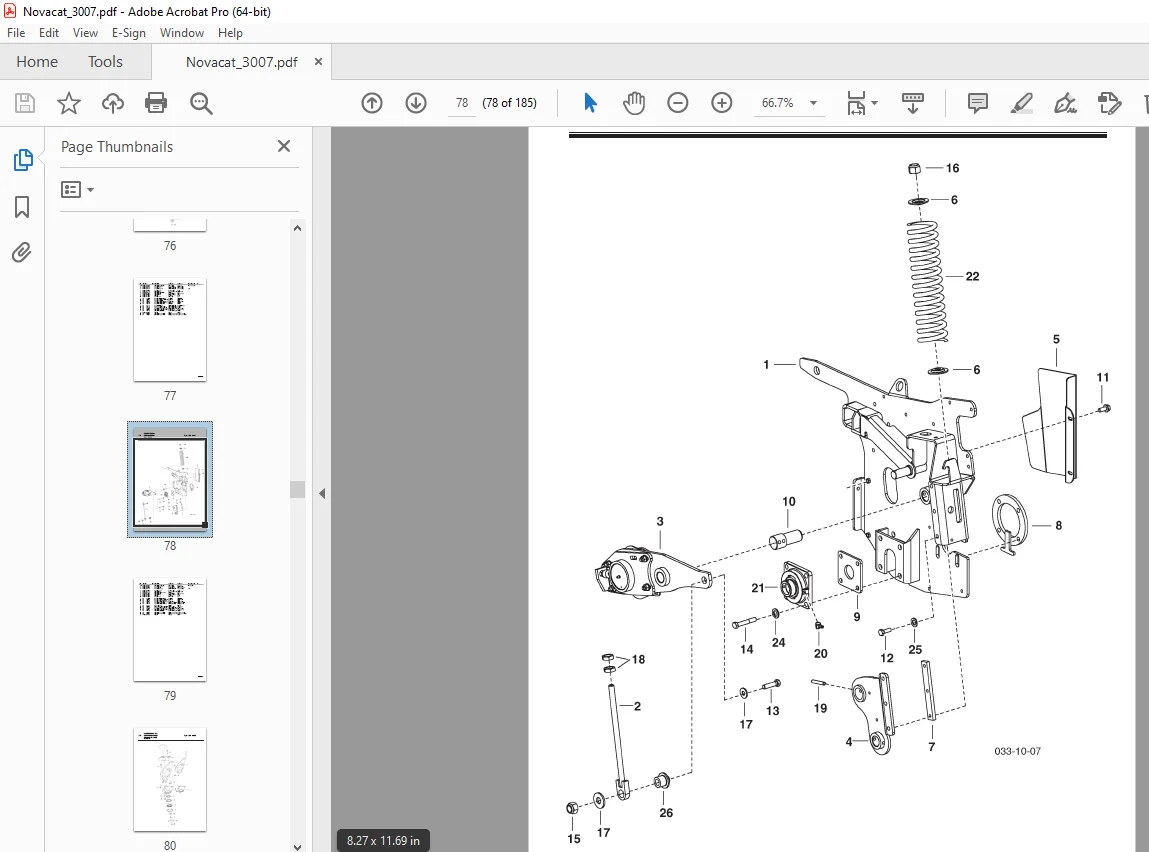The image size is (1149, 852).
Task: Open Bookmarks panel icon
Action: [x=22, y=207]
